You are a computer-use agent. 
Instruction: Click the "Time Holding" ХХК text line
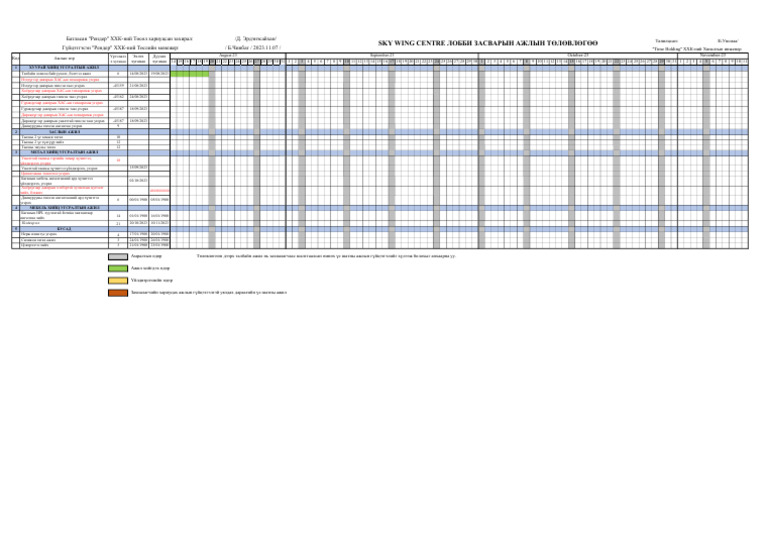tap(696, 49)
